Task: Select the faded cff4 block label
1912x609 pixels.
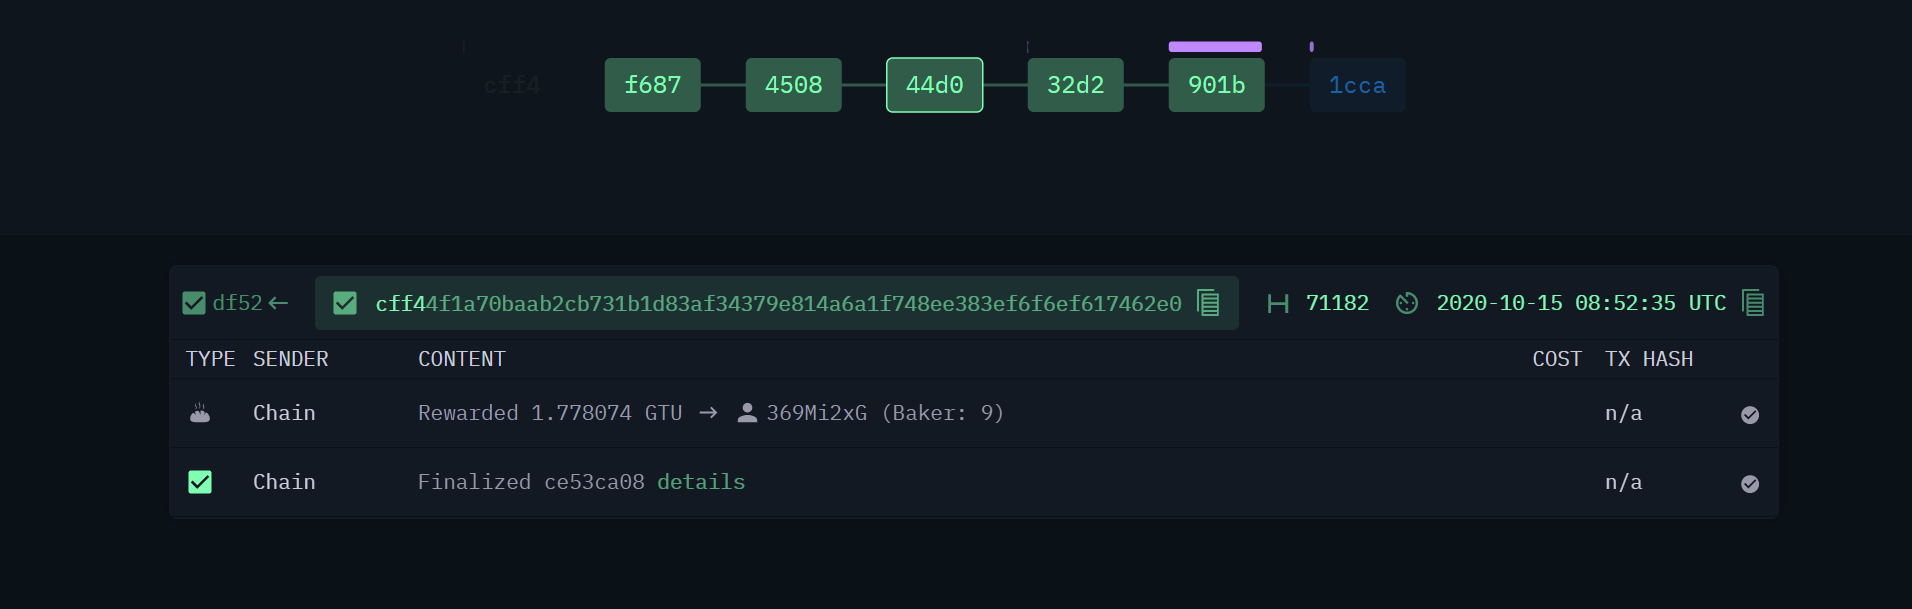Action: click(512, 85)
